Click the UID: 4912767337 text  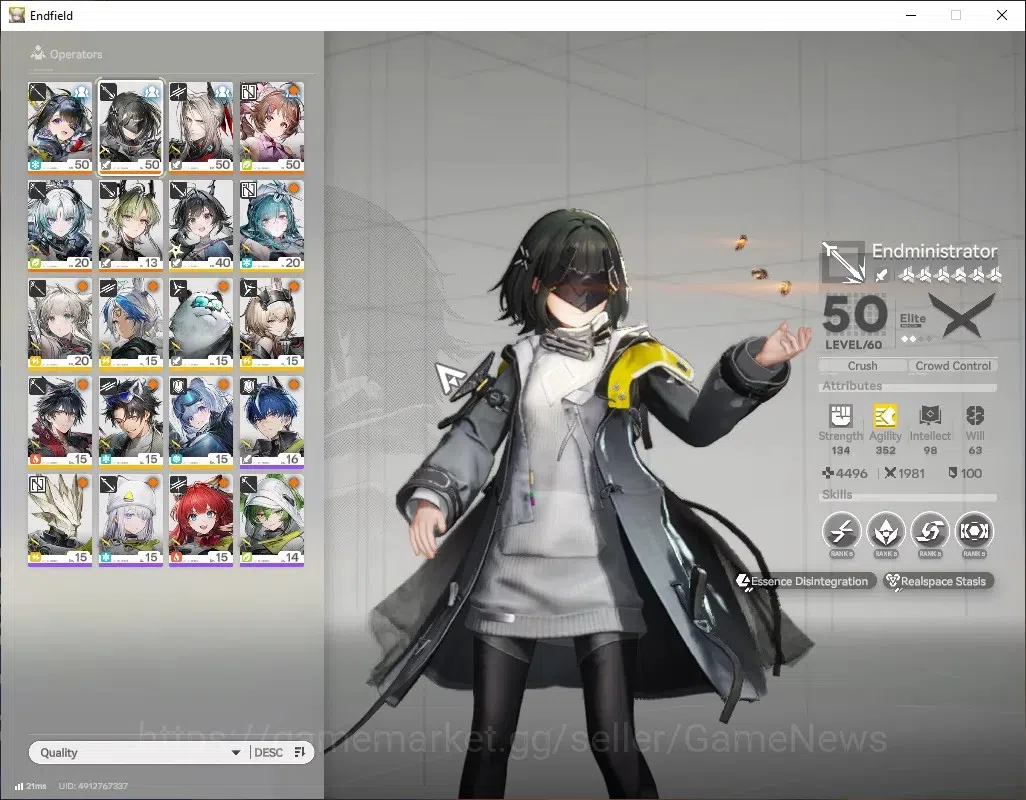click(x=94, y=786)
